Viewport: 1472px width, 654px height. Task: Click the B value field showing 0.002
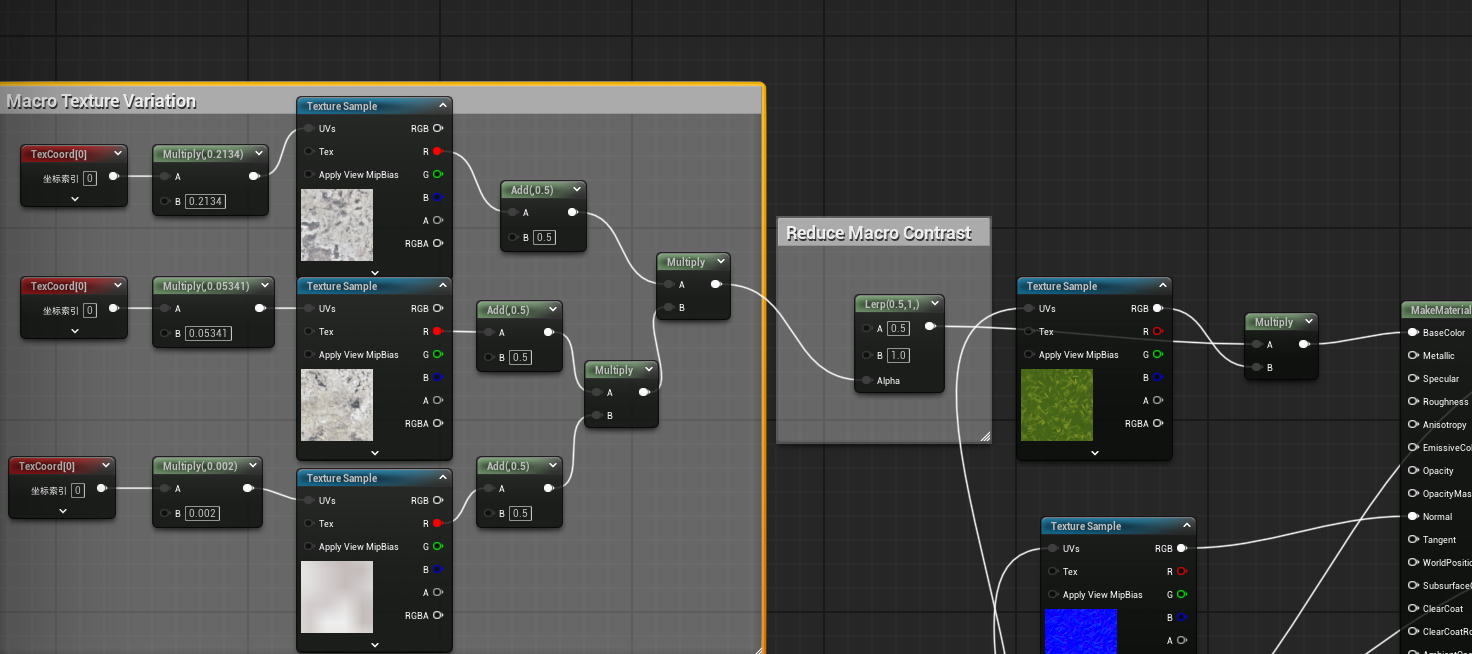coord(202,513)
